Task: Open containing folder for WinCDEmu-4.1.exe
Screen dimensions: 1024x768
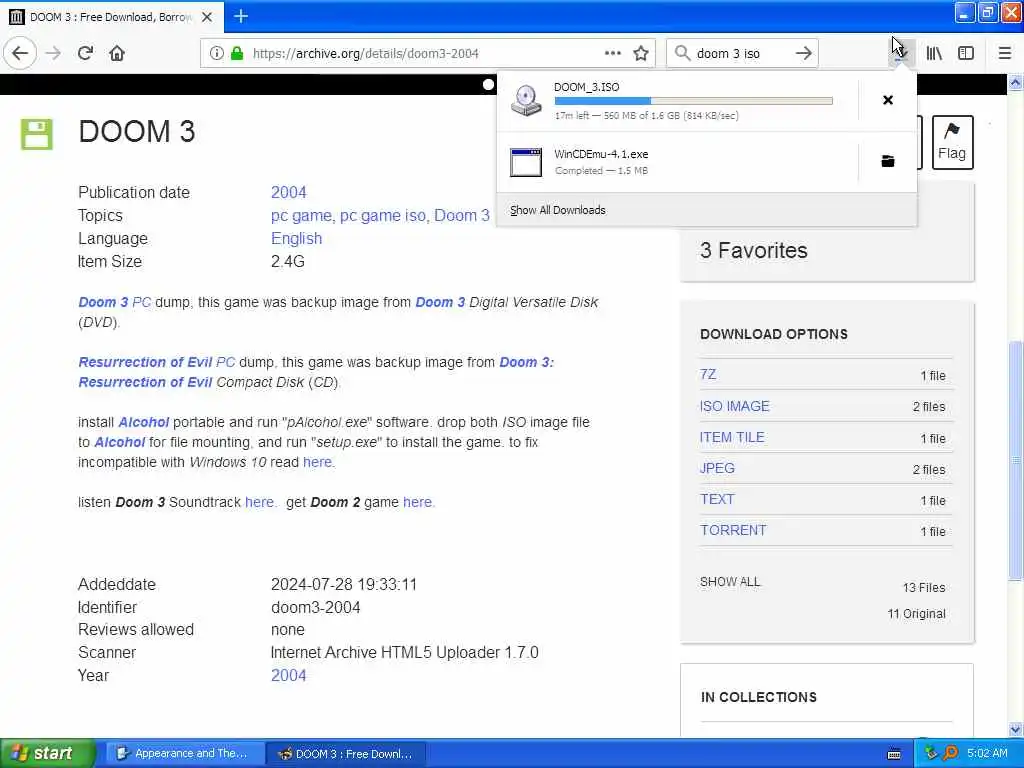Action: (x=888, y=161)
